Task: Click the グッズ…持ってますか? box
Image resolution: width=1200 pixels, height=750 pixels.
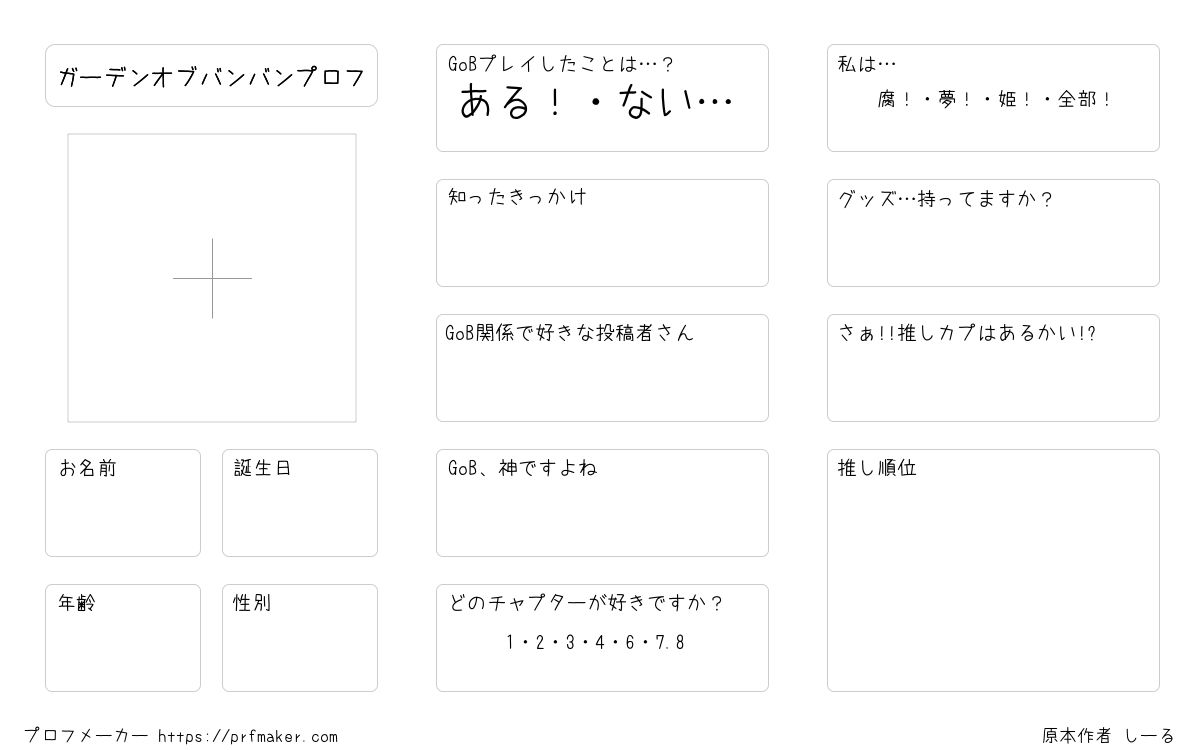Action: click(x=993, y=233)
